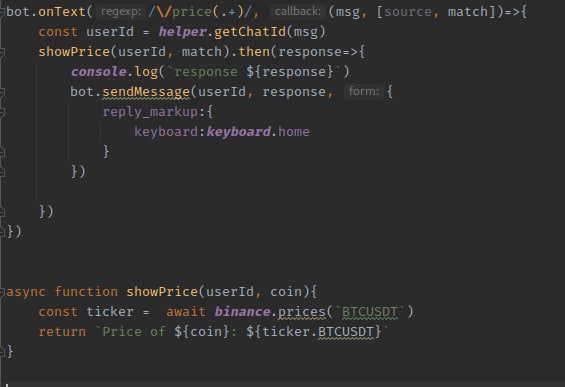Click the italic "binance" identifier
Image resolution: width=565 pixels, height=387 pixels.
coord(242,312)
